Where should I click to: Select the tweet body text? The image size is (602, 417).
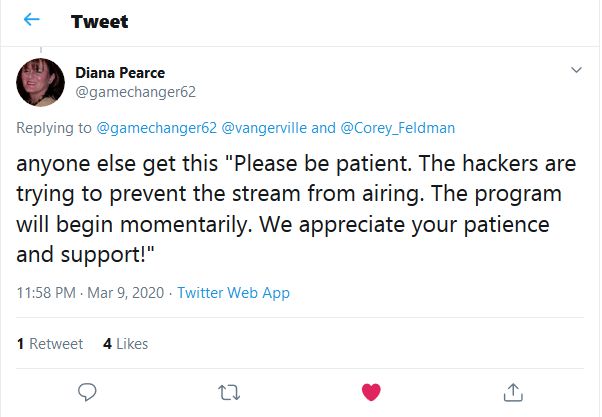pos(296,209)
